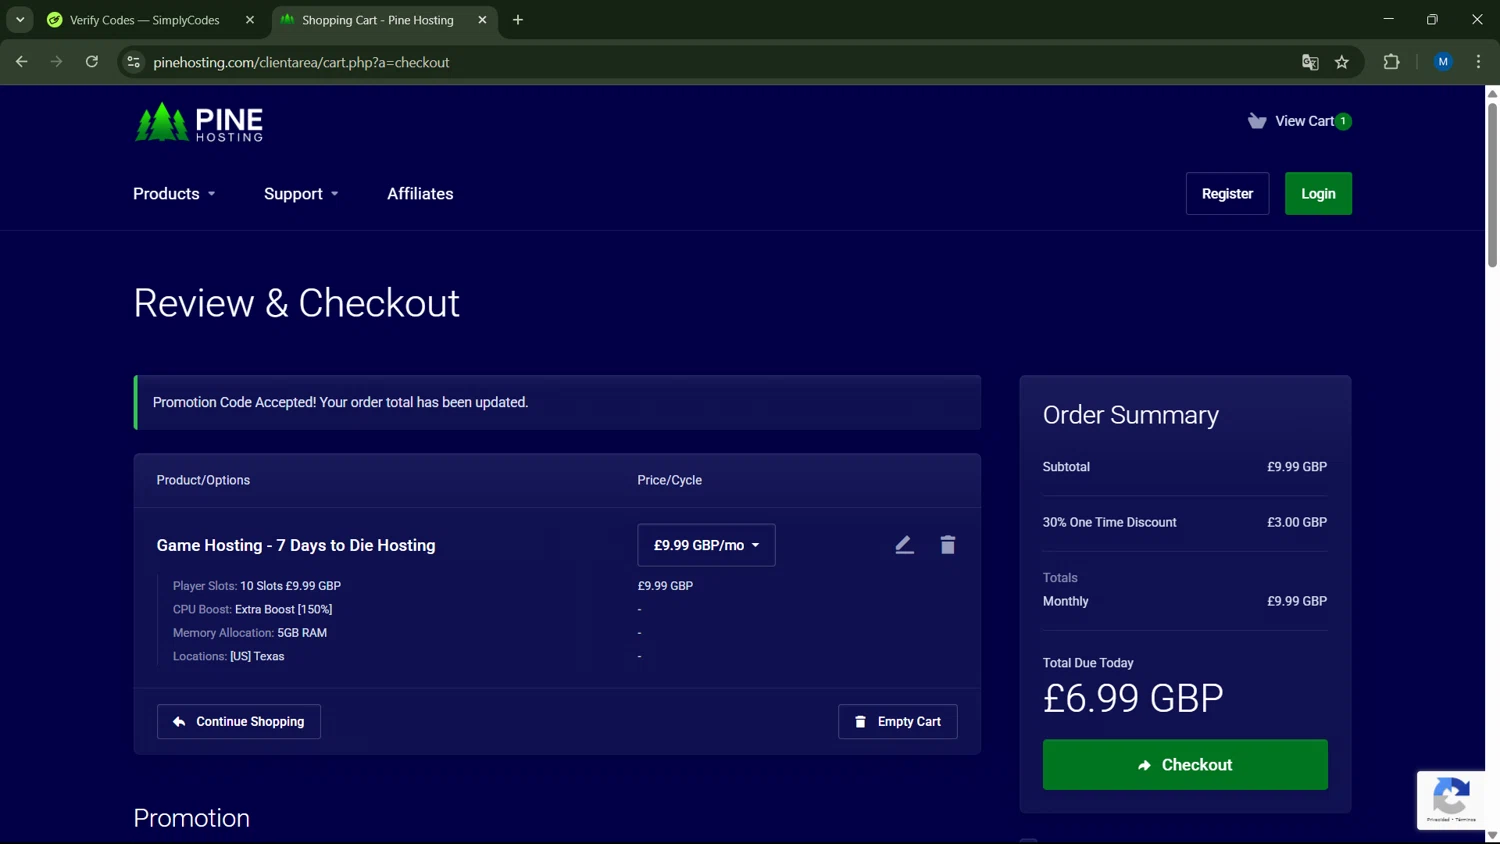Click the Total Due Today £6.99 GBP amount
The width and height of the screenshot is (1500, 844).
tap(1133, 698)
